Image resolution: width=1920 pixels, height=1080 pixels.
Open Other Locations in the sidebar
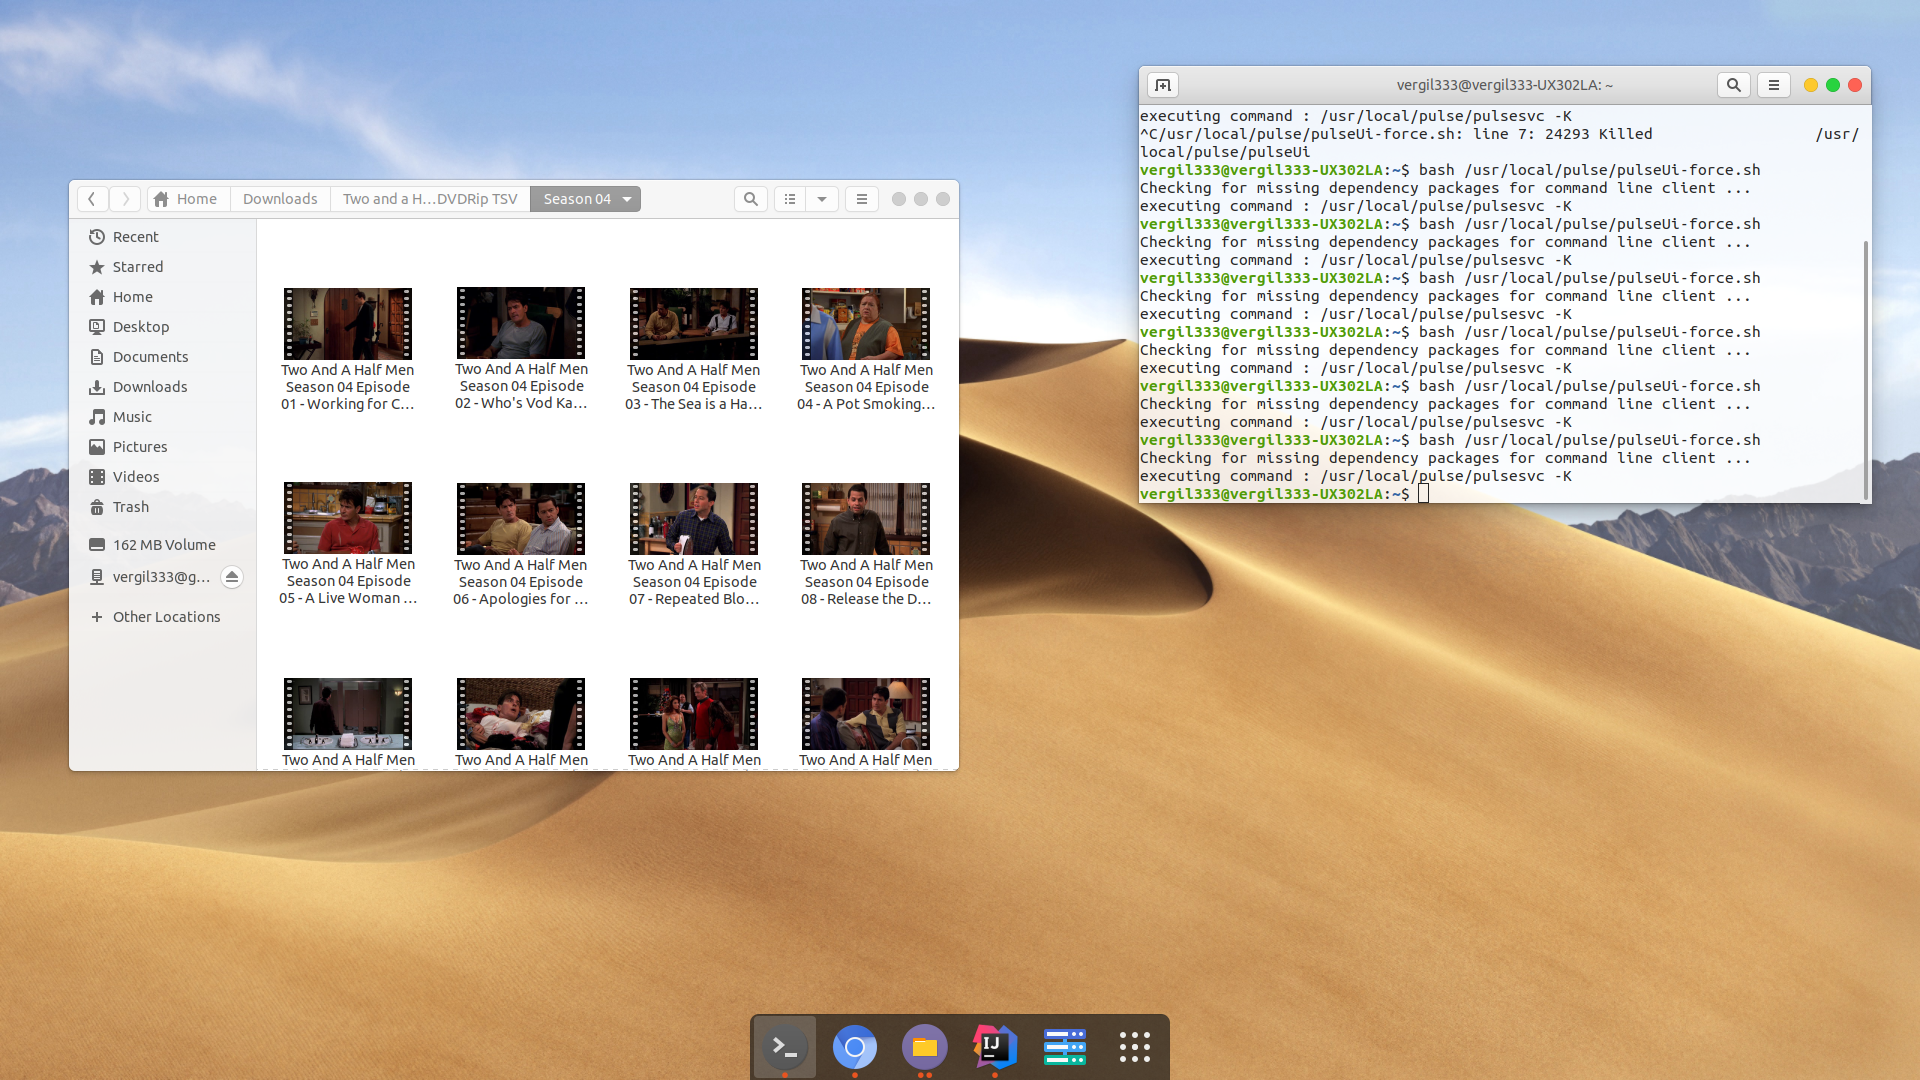163,617
